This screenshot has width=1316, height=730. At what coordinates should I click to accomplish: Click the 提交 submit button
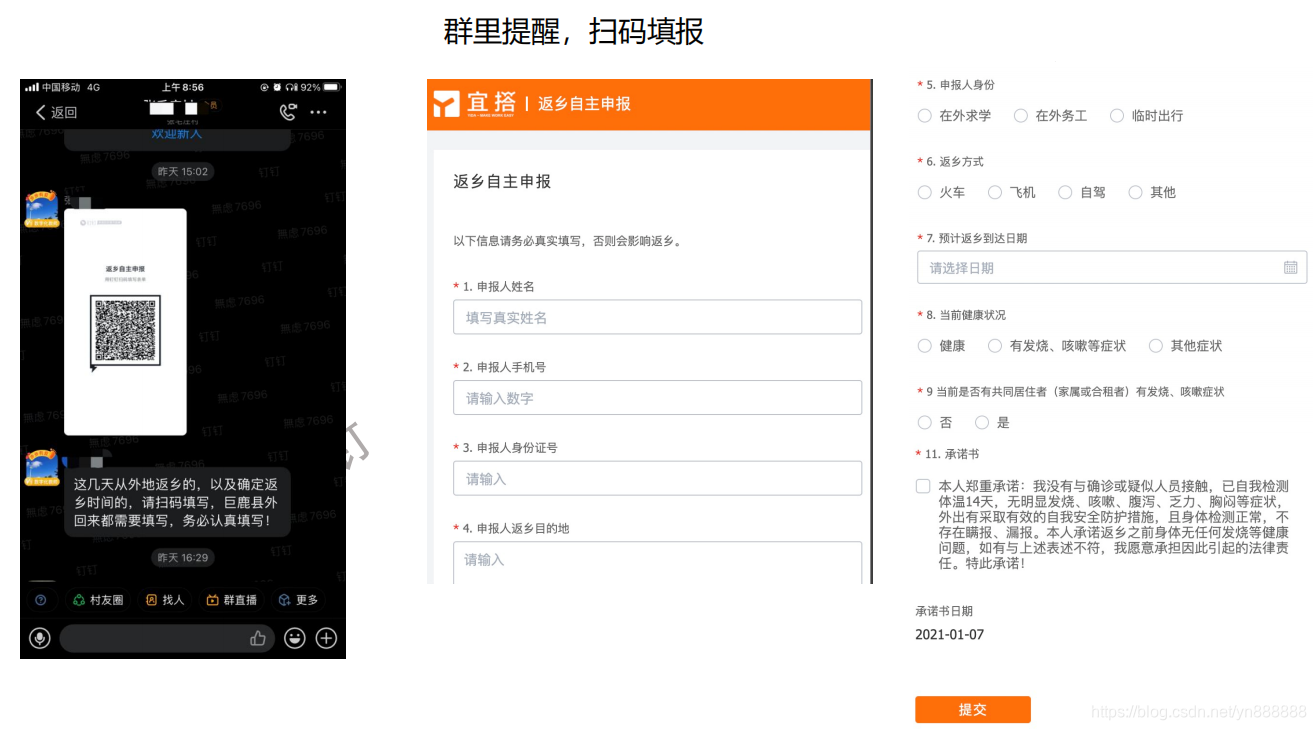972,709
